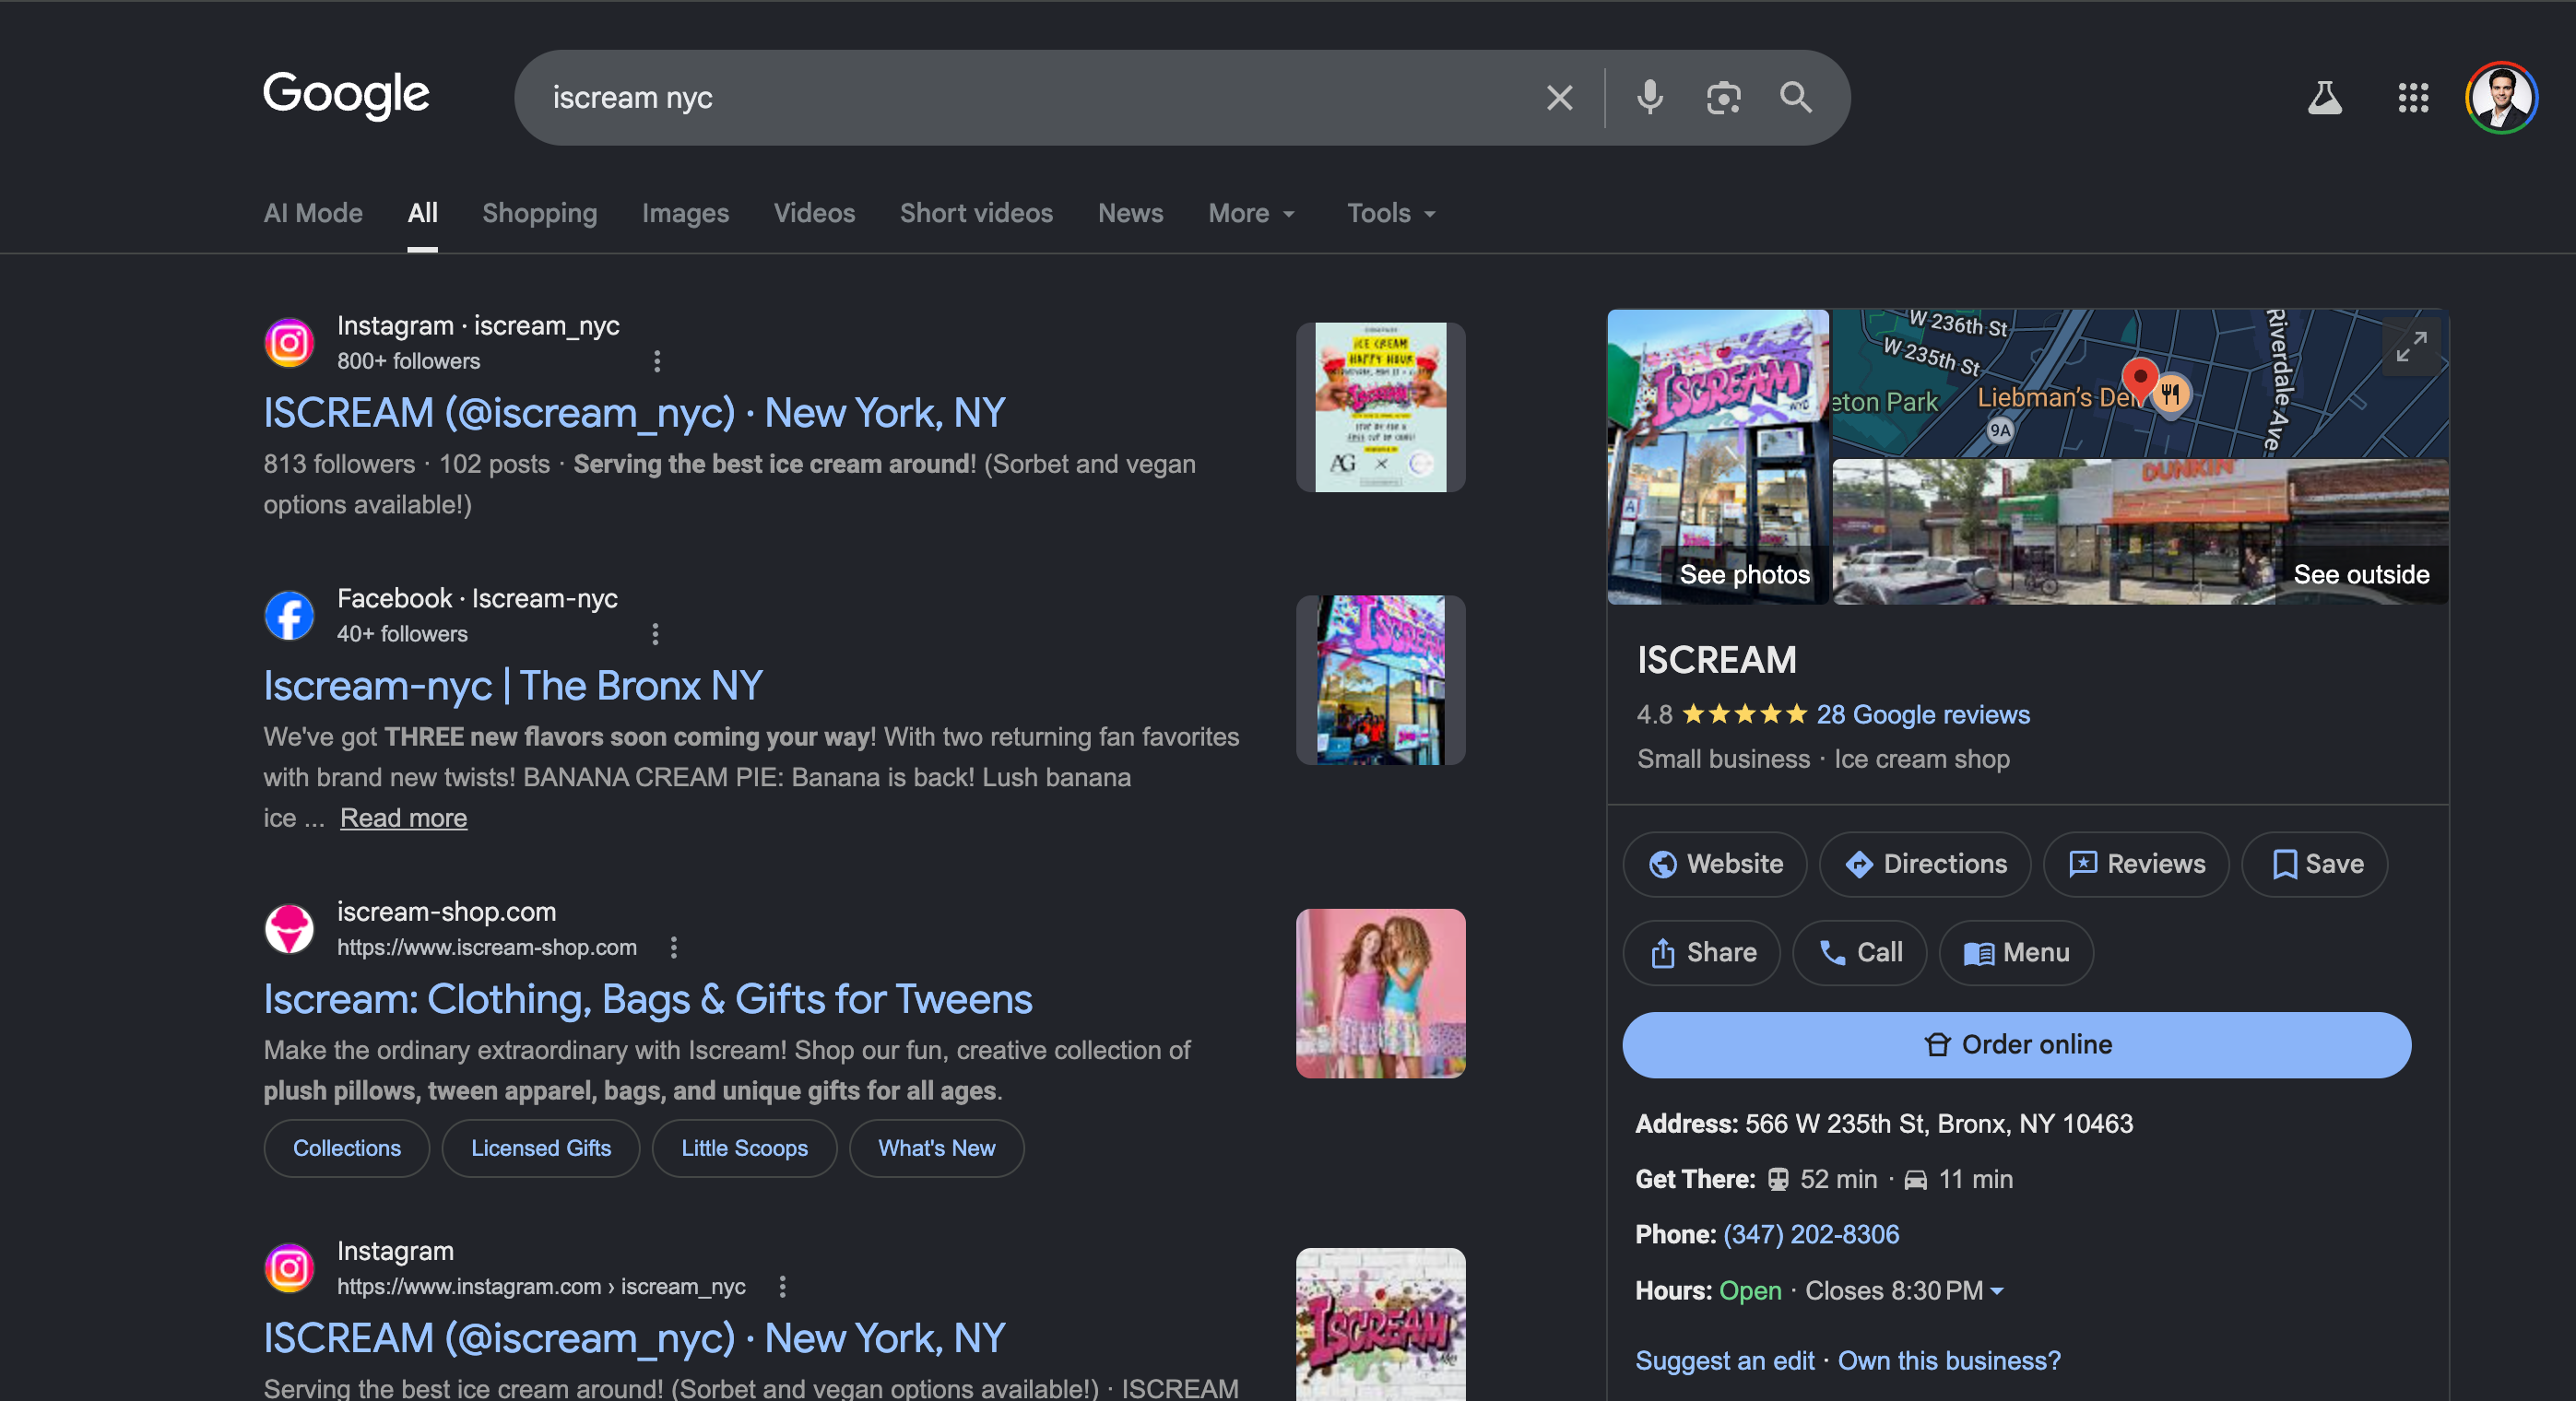Open Iscream-nyc | The Bronx NY link
This screenshot has height=1401, width=2576.
[513, 686]
